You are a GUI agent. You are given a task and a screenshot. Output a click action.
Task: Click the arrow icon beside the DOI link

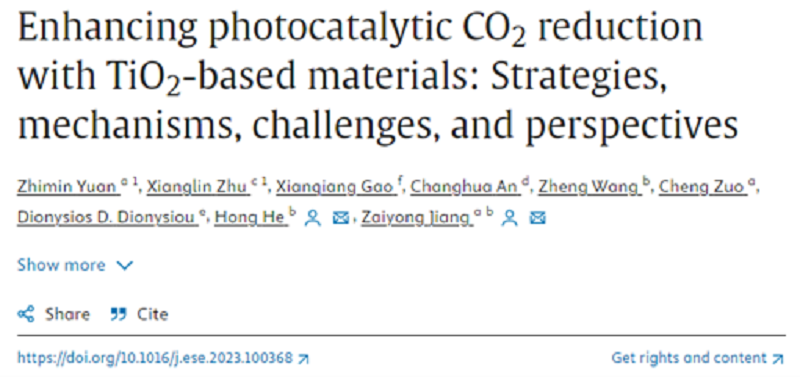click(x=304, y=359)
